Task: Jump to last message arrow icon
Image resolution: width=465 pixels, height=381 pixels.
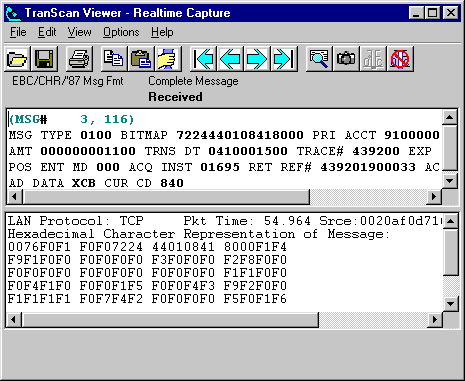Action: (284, 59)
